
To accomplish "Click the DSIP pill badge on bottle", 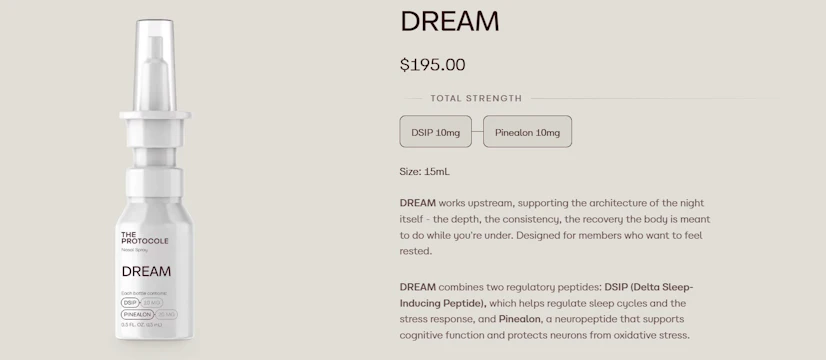I will [130, 303].
